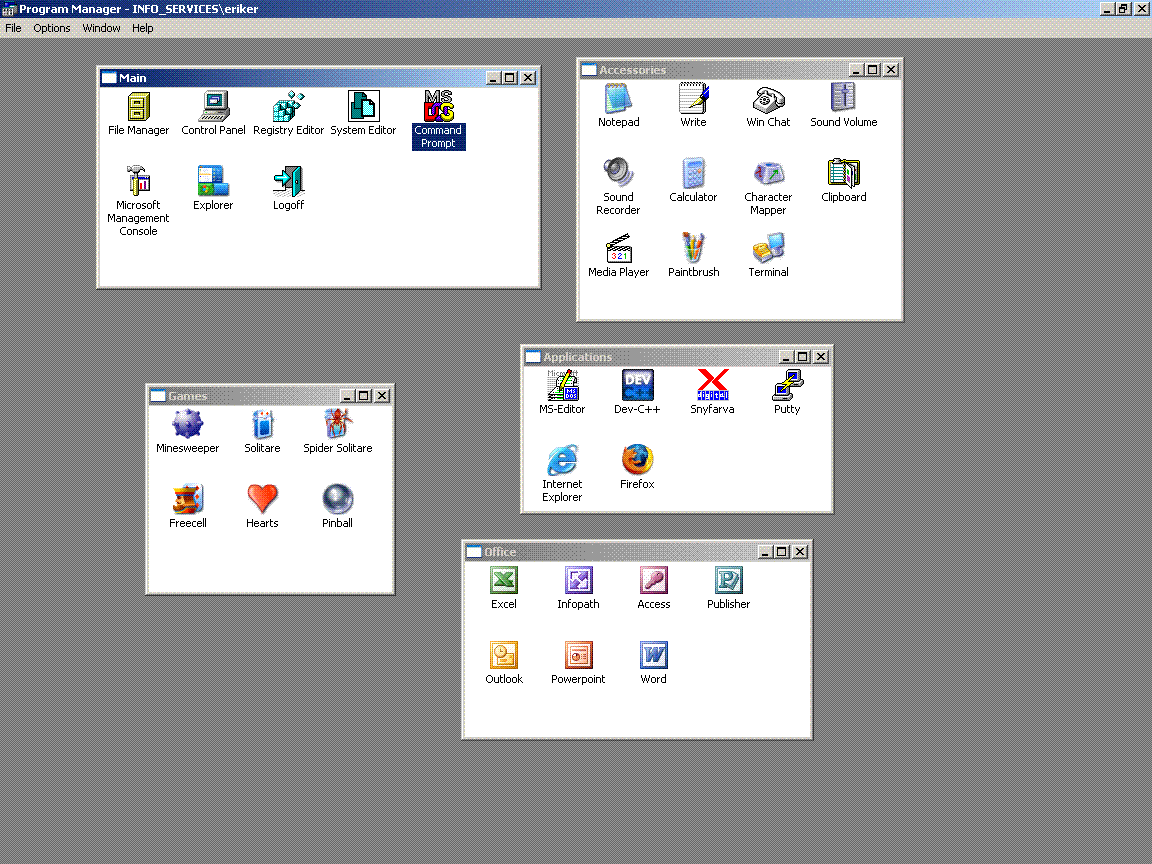Open the File Manager icon
Viewport: 1152px width, 864px height.
[139, 107]
